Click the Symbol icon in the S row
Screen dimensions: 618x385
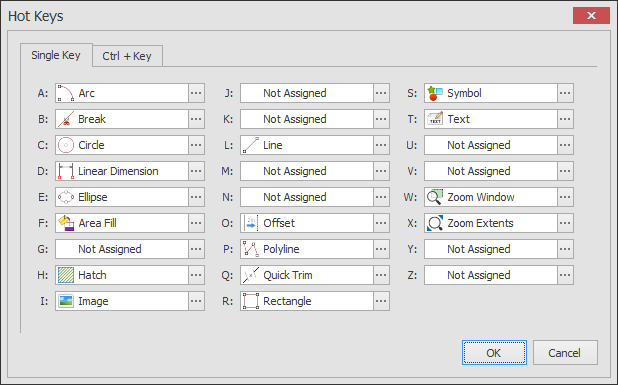pyautogui.click(x=435, y=93)
